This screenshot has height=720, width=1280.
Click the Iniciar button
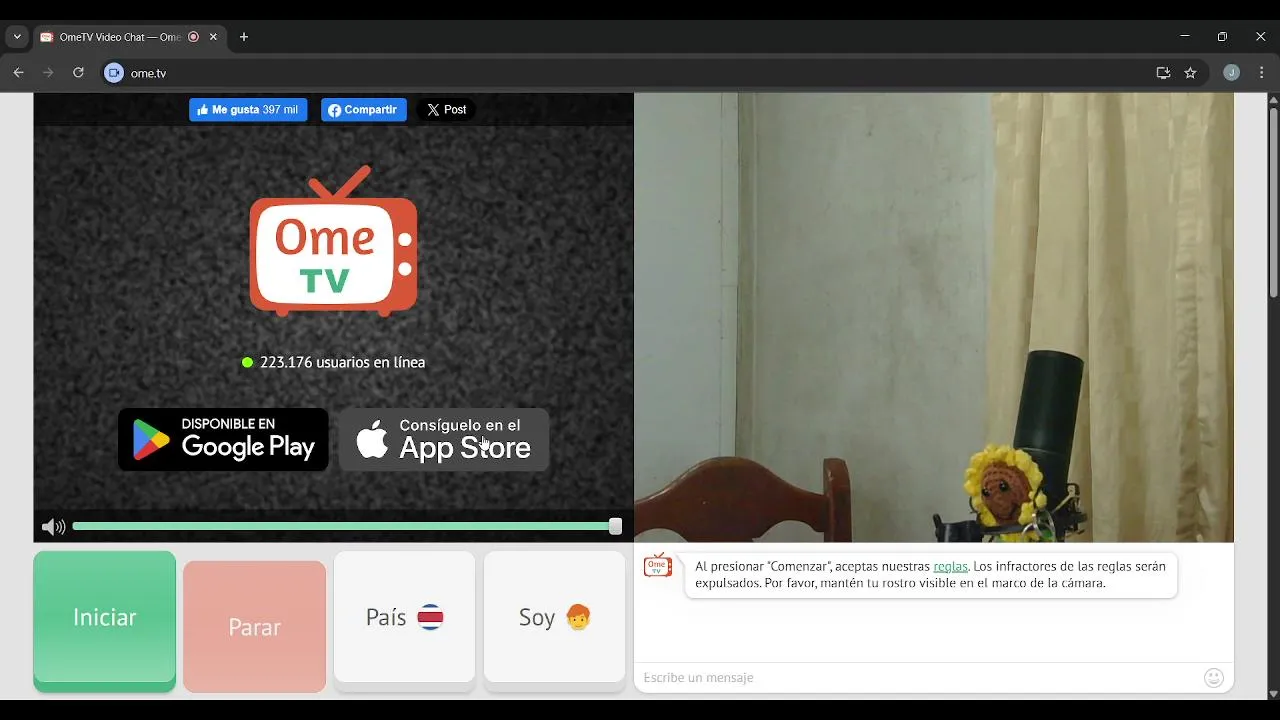105,621
